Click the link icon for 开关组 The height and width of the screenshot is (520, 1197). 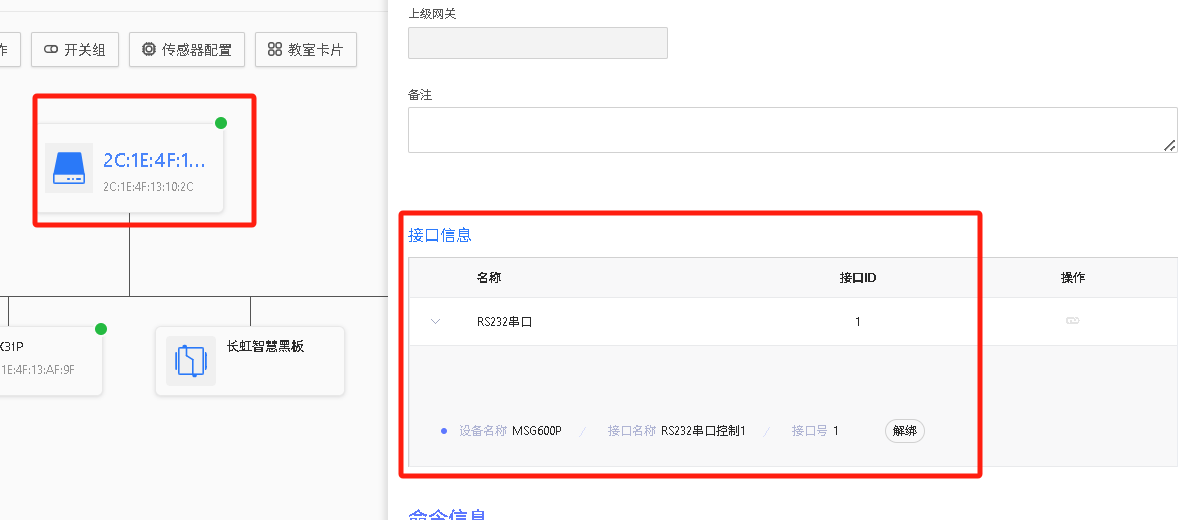pos(51,50)
